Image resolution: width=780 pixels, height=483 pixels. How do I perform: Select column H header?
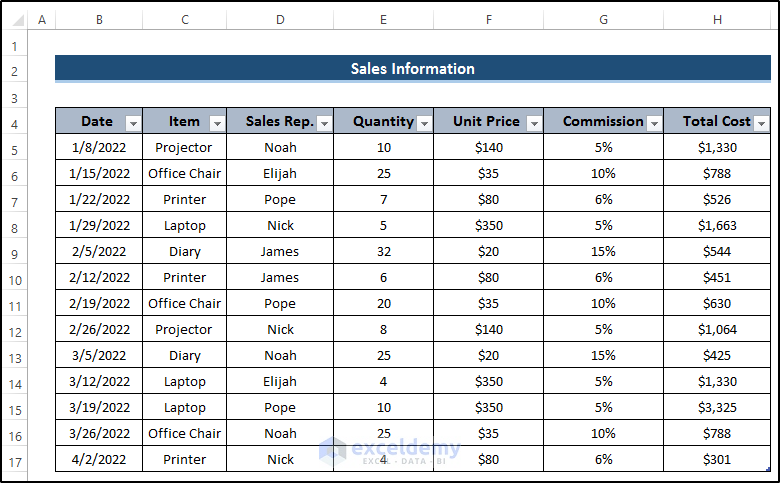pyautogui.click(x=717, y=19)
